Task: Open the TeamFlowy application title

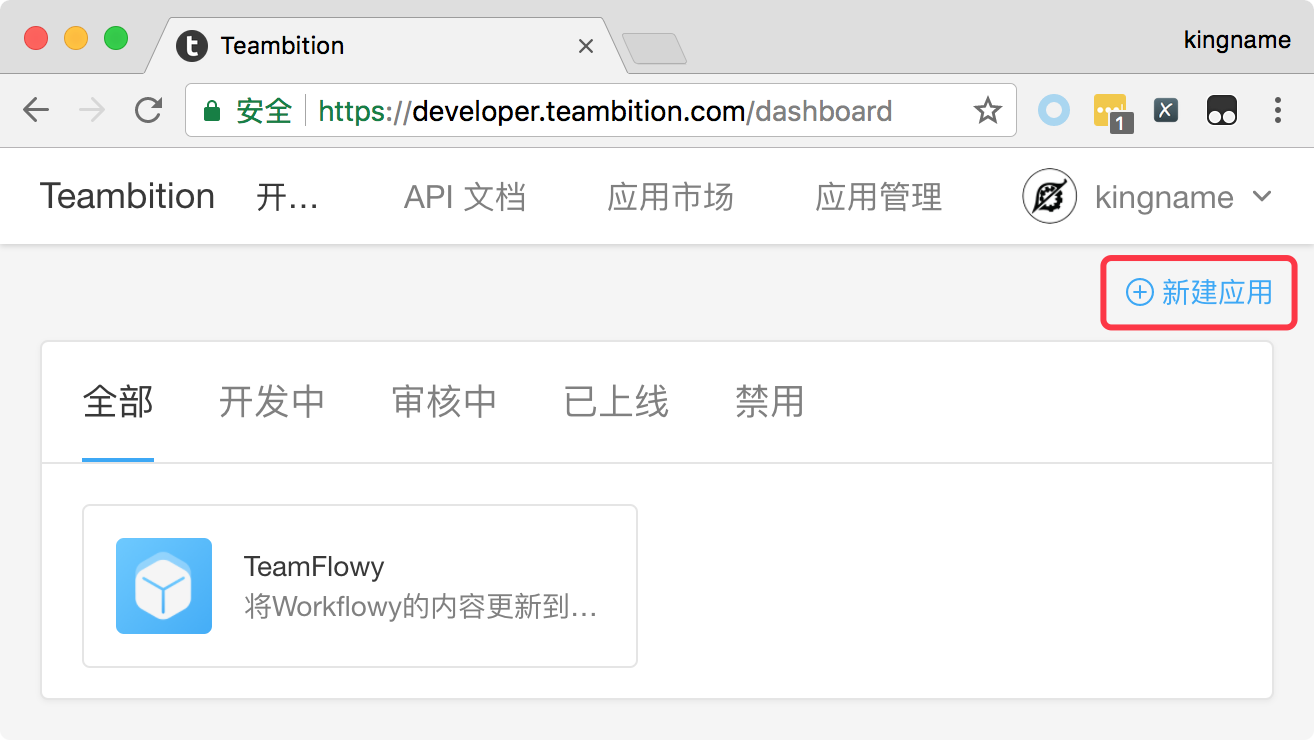Action: 314,567
